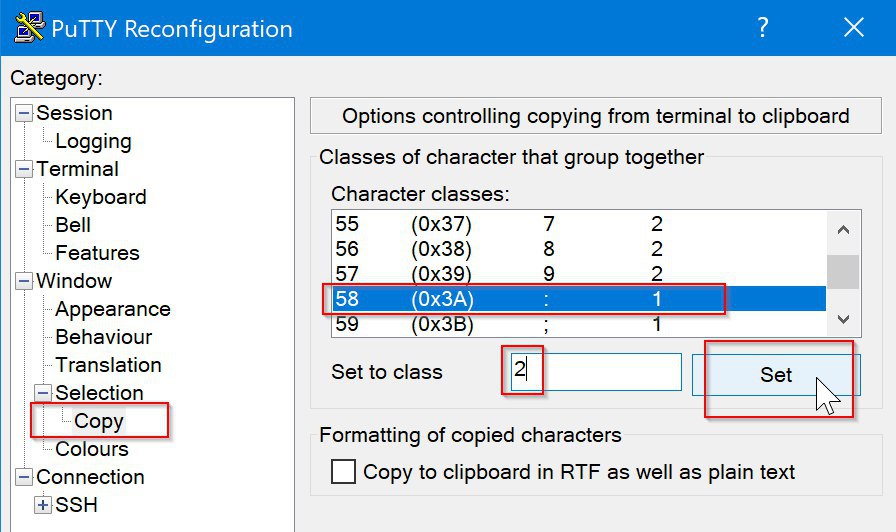Image resolution: width=896 pixels, height=532 pixels.
Task: Select character class row 56 (0x38)
Action: (579, 249)
